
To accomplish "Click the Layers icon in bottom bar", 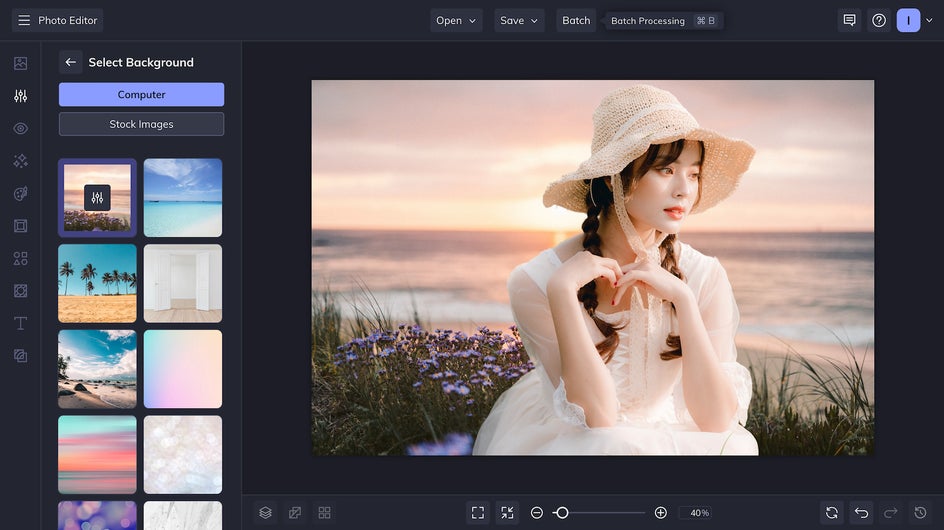I will click(x=265, y=513).
